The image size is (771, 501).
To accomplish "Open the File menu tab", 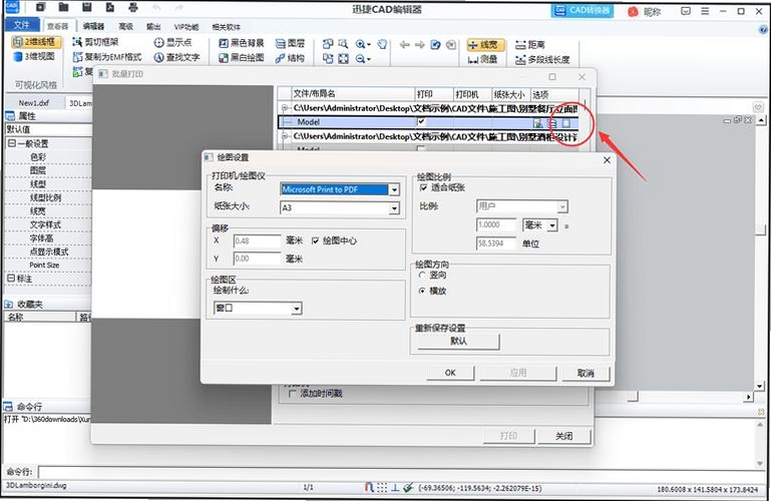I will click(x=22, y=25).
